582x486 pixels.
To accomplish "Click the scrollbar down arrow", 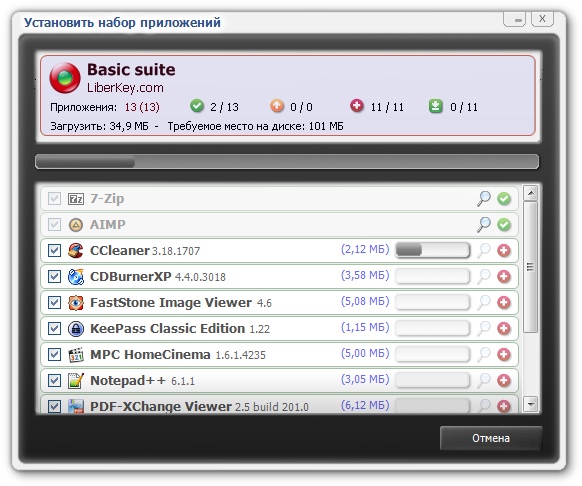I will (531, 404).
